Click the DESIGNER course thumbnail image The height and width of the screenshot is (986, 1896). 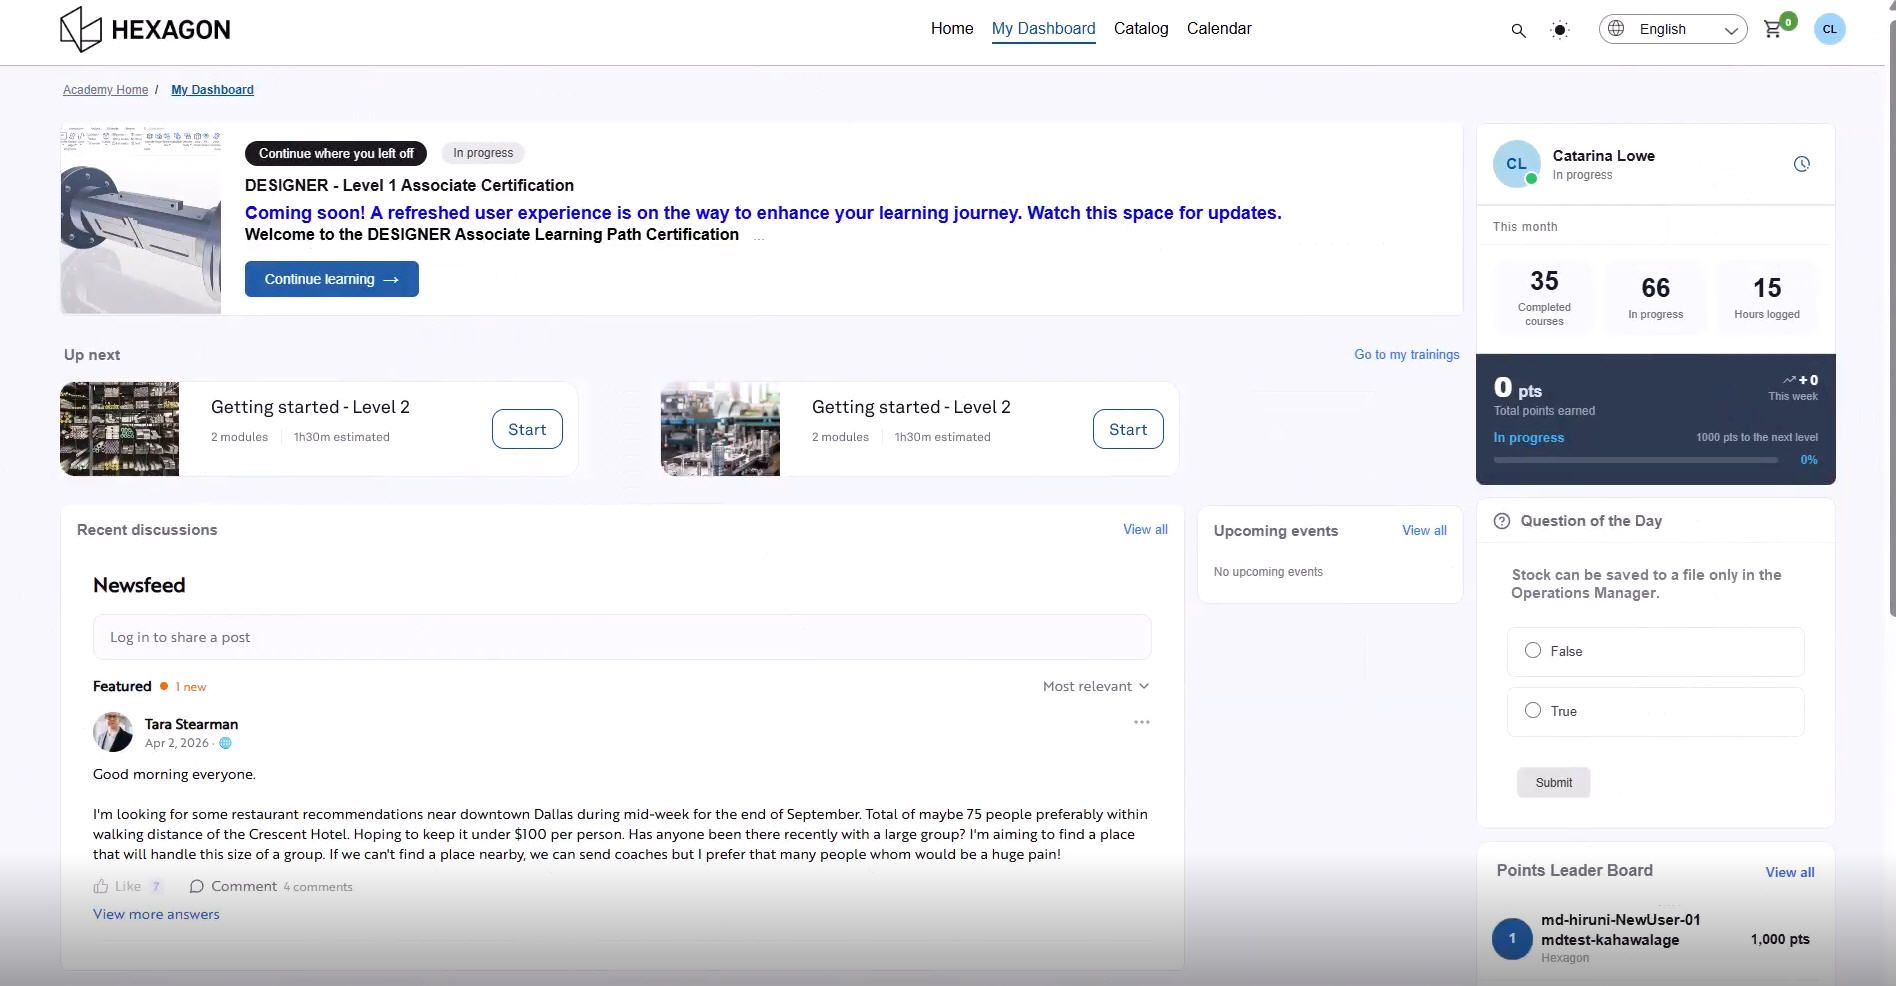tap(141, 219)
